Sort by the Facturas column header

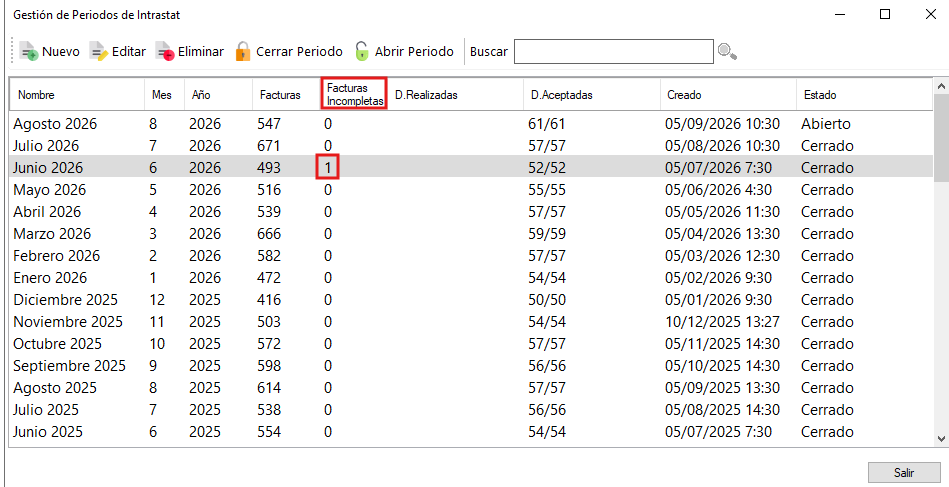click(286, 95)
